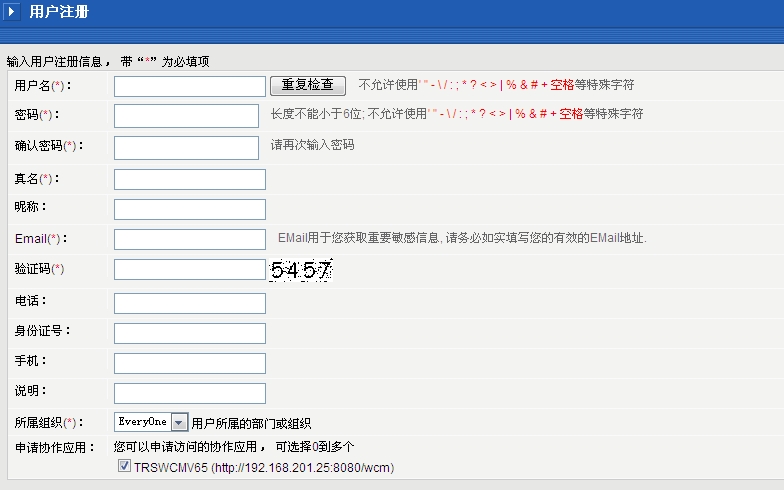Focus the Email input field

[x=190, y=240]
